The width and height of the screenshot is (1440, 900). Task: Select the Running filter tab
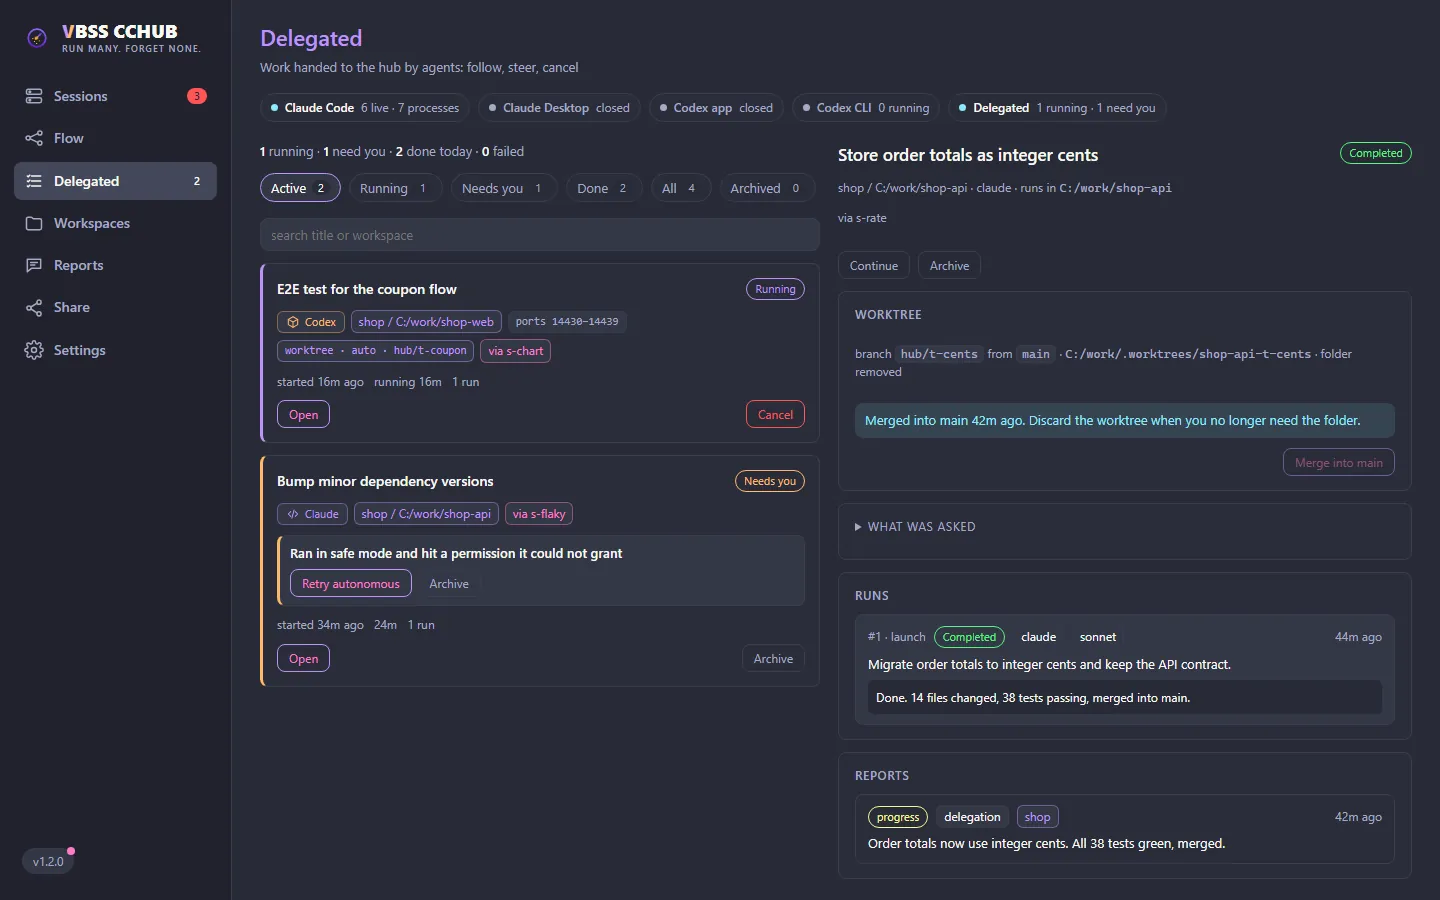click(395, 188)
